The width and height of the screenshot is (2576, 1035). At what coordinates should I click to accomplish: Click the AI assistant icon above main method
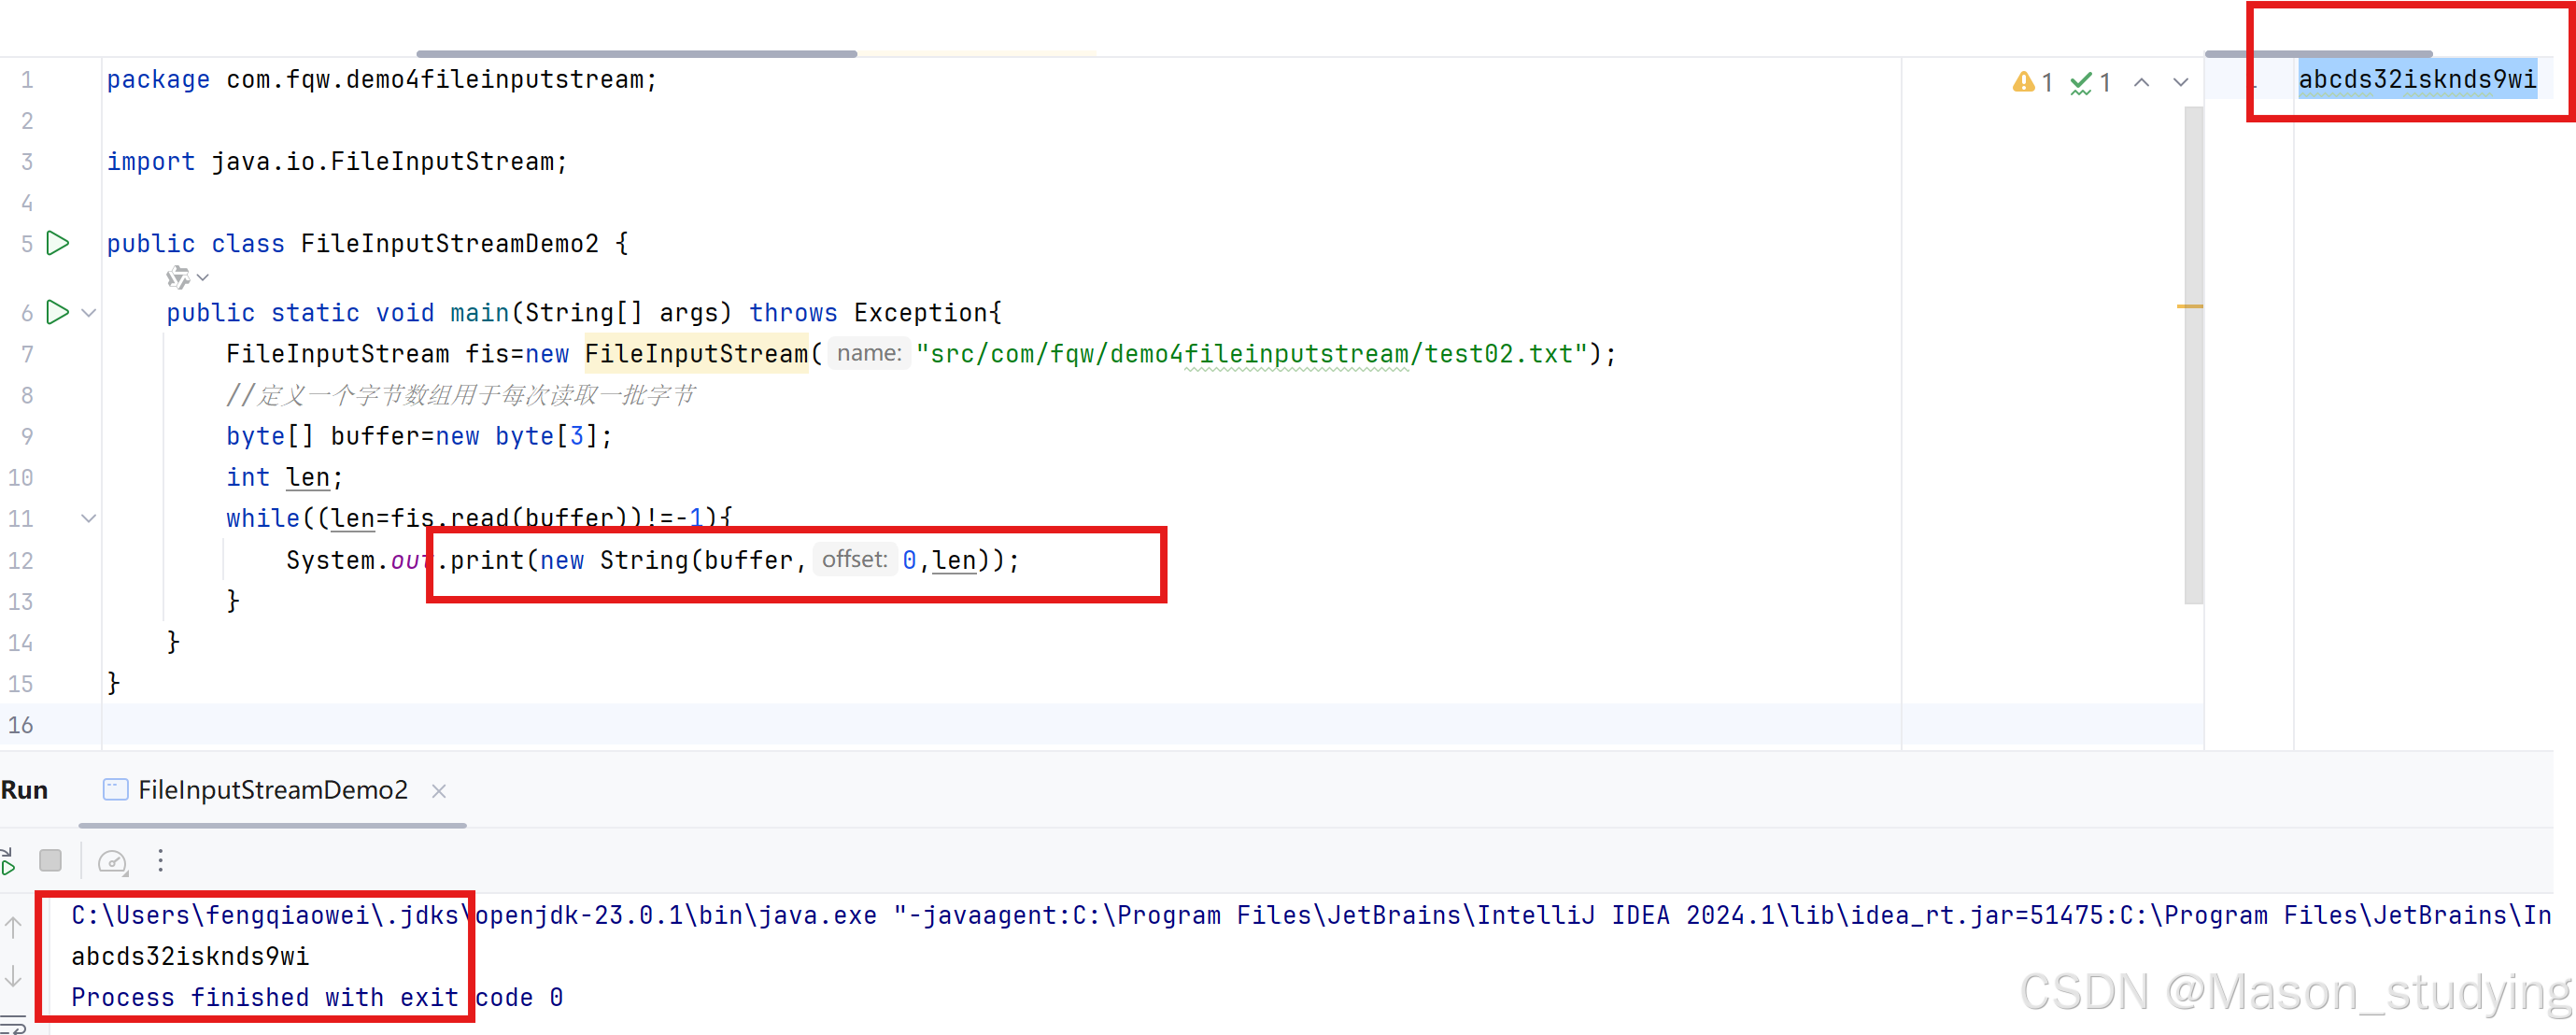[178, 277]
